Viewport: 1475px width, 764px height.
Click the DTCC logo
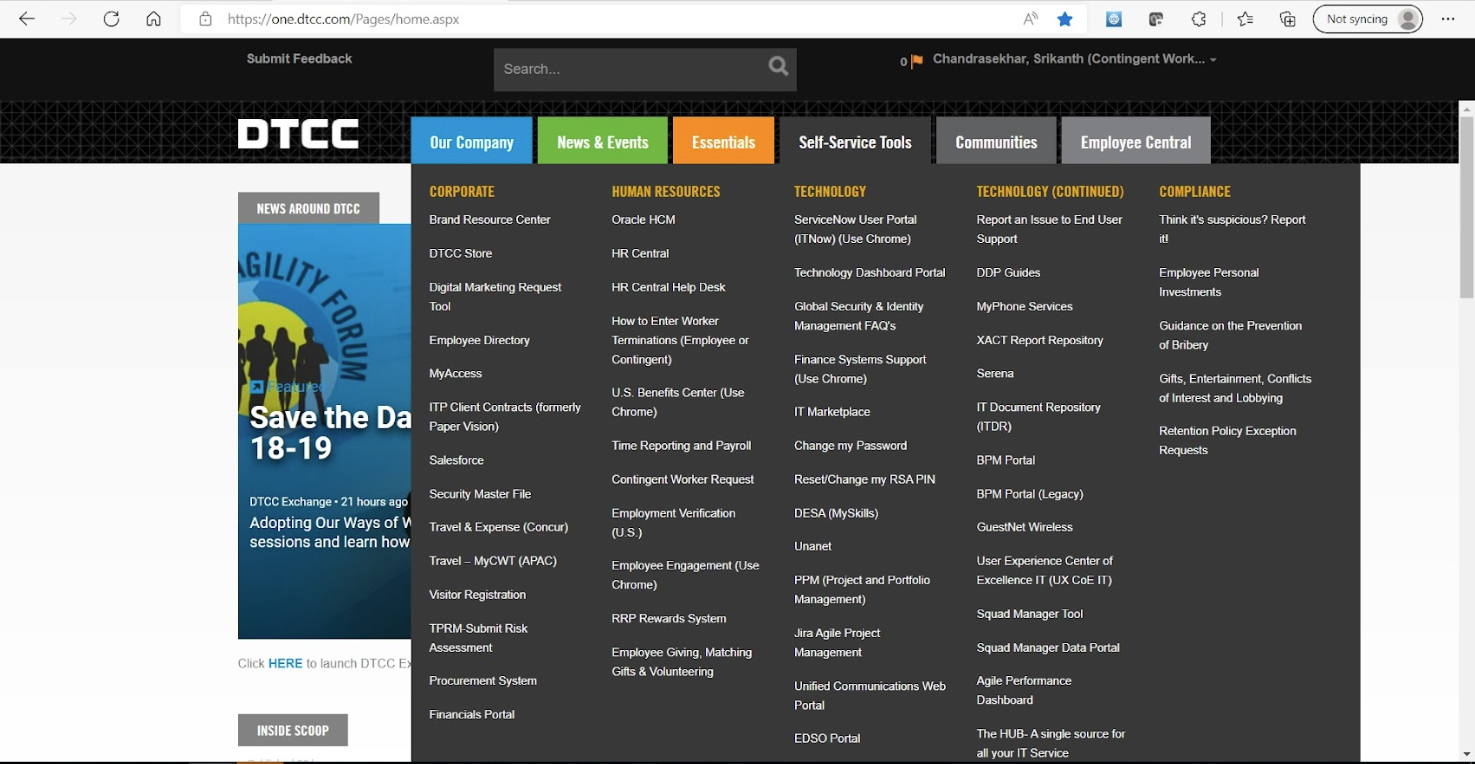(x=298, y=134)
